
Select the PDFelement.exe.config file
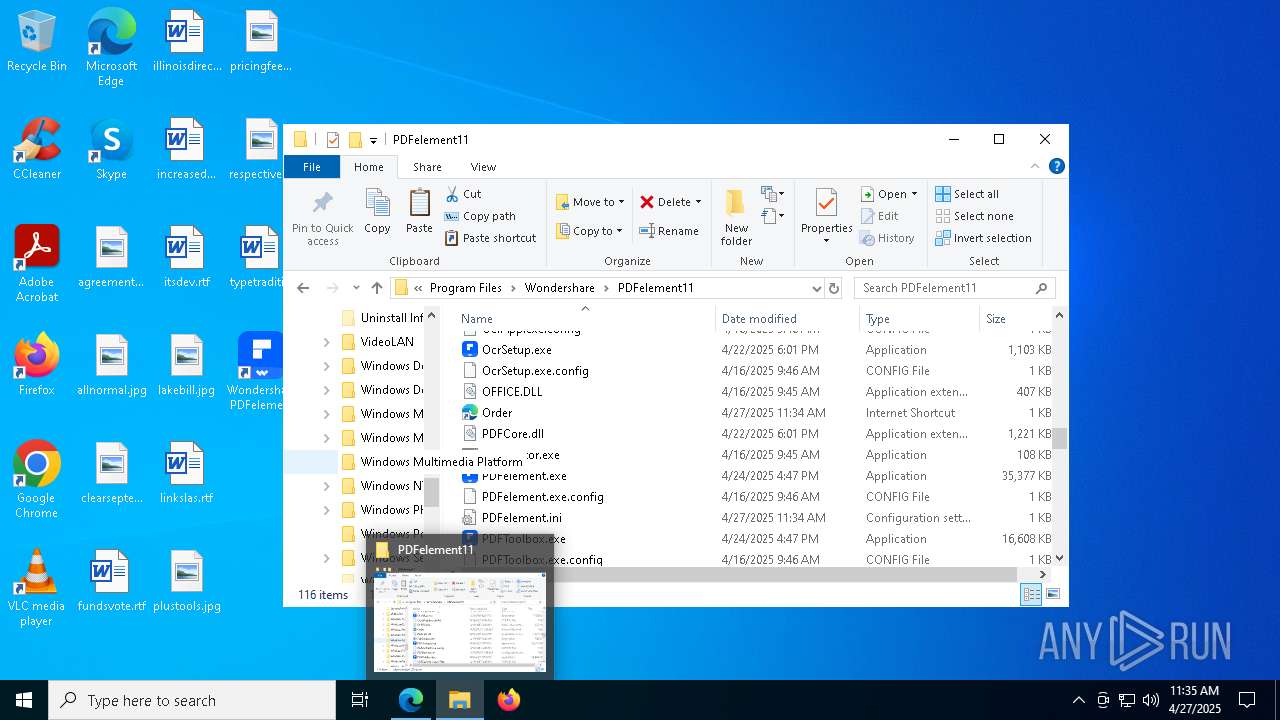tap(543, 497)
